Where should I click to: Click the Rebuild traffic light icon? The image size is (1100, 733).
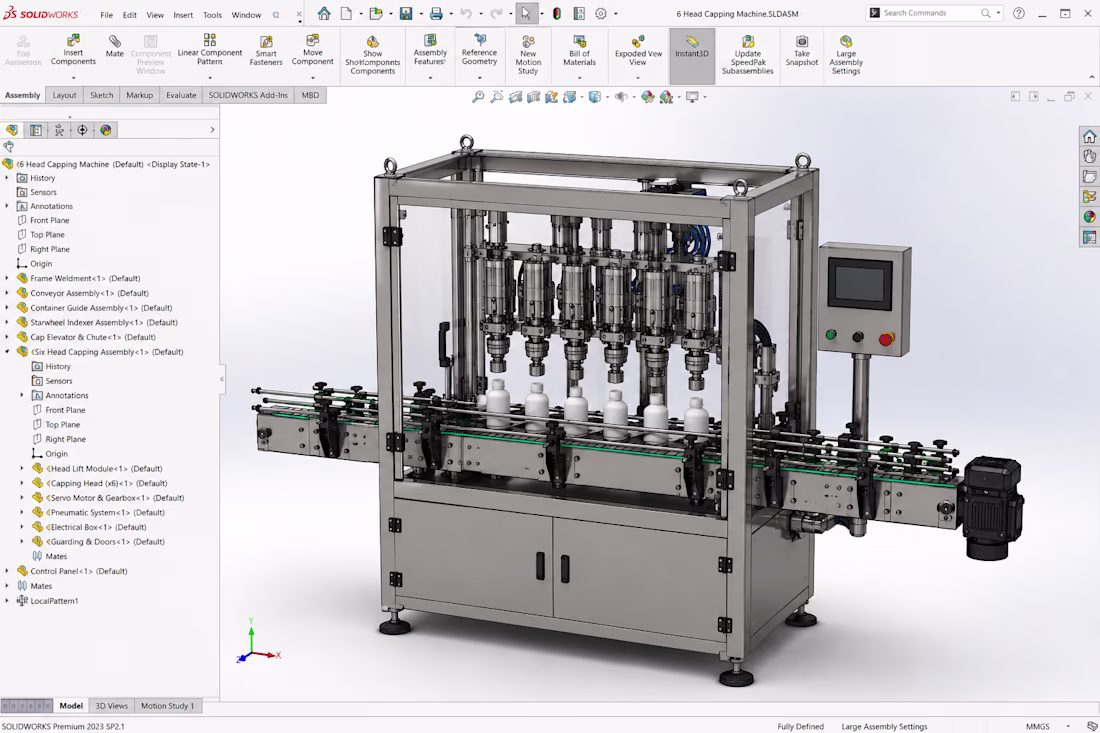click(x=557, y=13)
